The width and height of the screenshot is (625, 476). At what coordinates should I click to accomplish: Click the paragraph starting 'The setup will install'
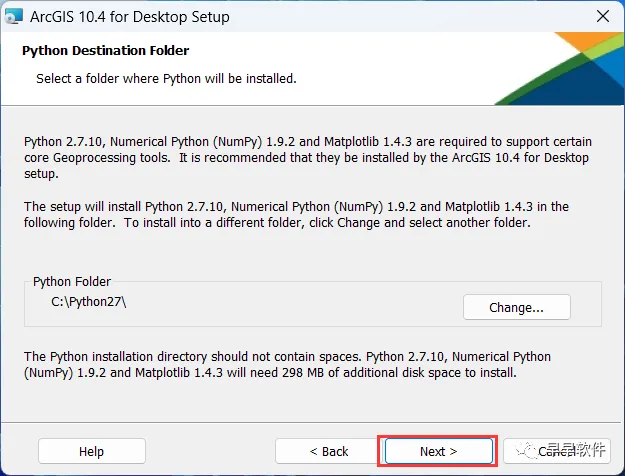[296, 215]
